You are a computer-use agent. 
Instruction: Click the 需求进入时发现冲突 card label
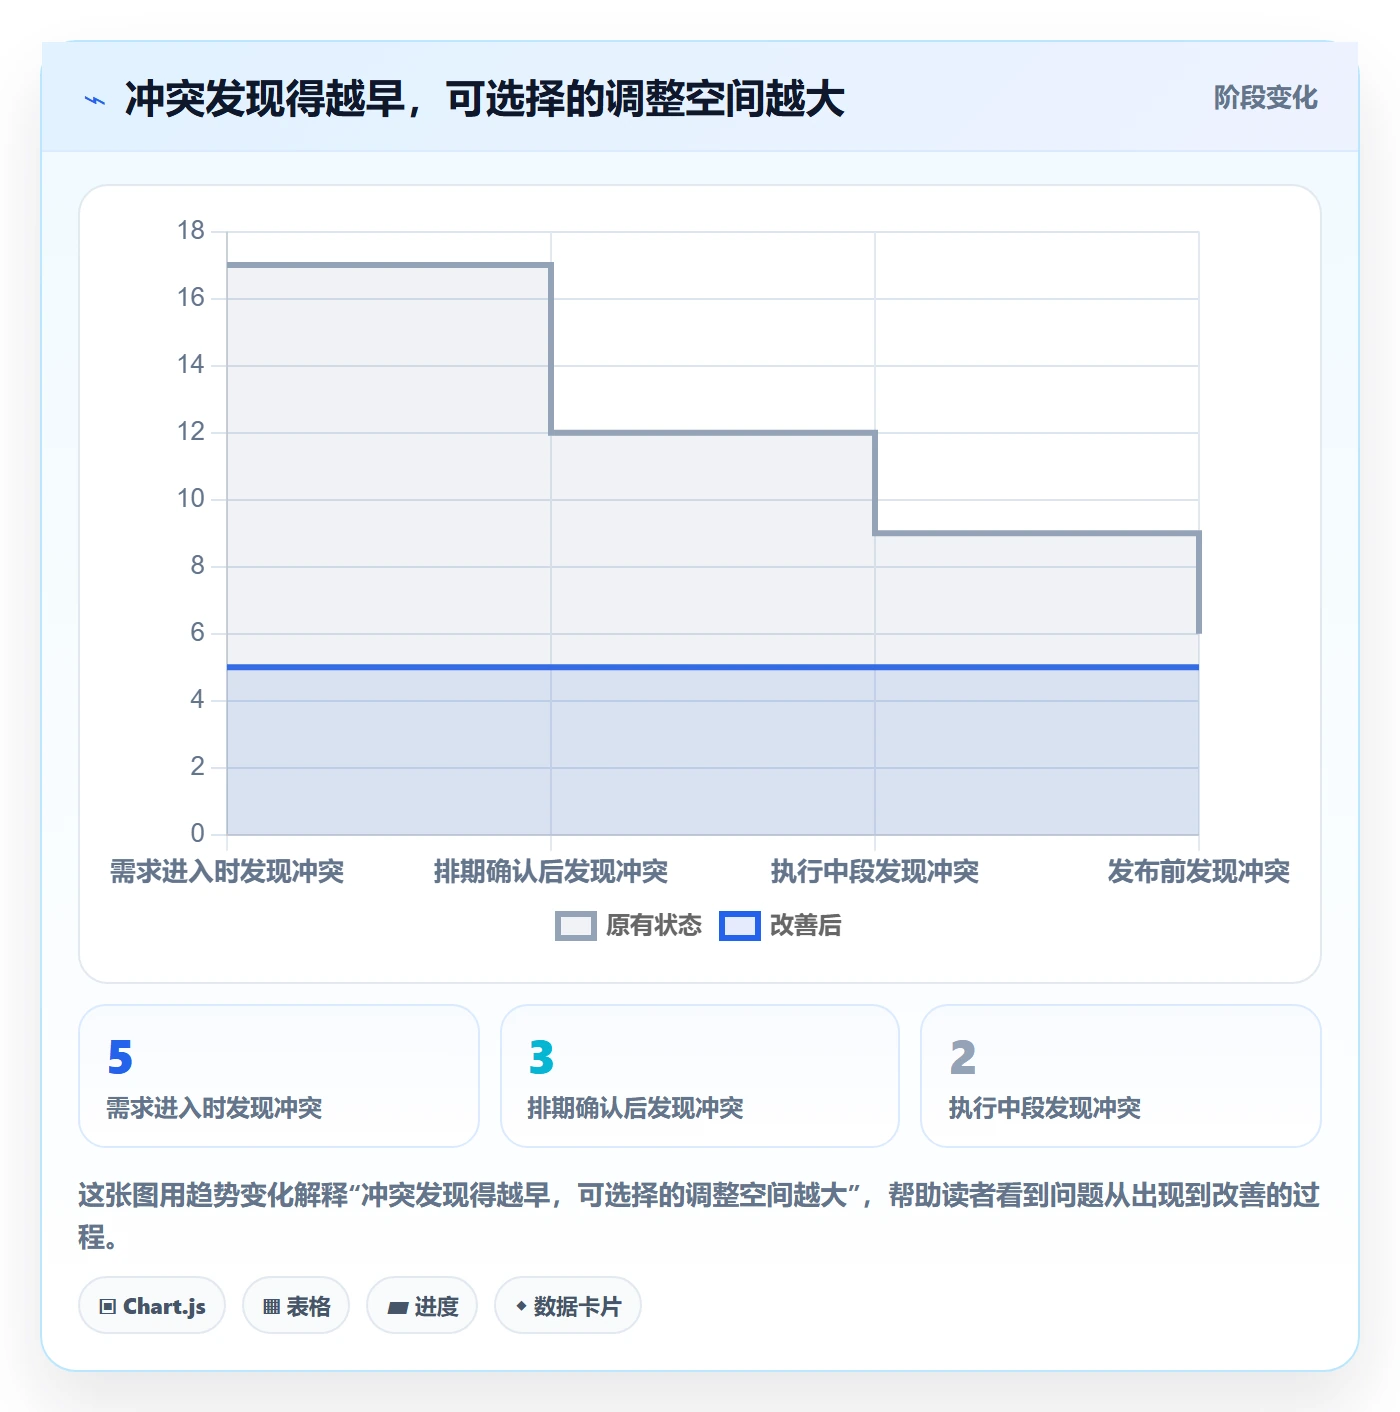[x=214, y=1108]
